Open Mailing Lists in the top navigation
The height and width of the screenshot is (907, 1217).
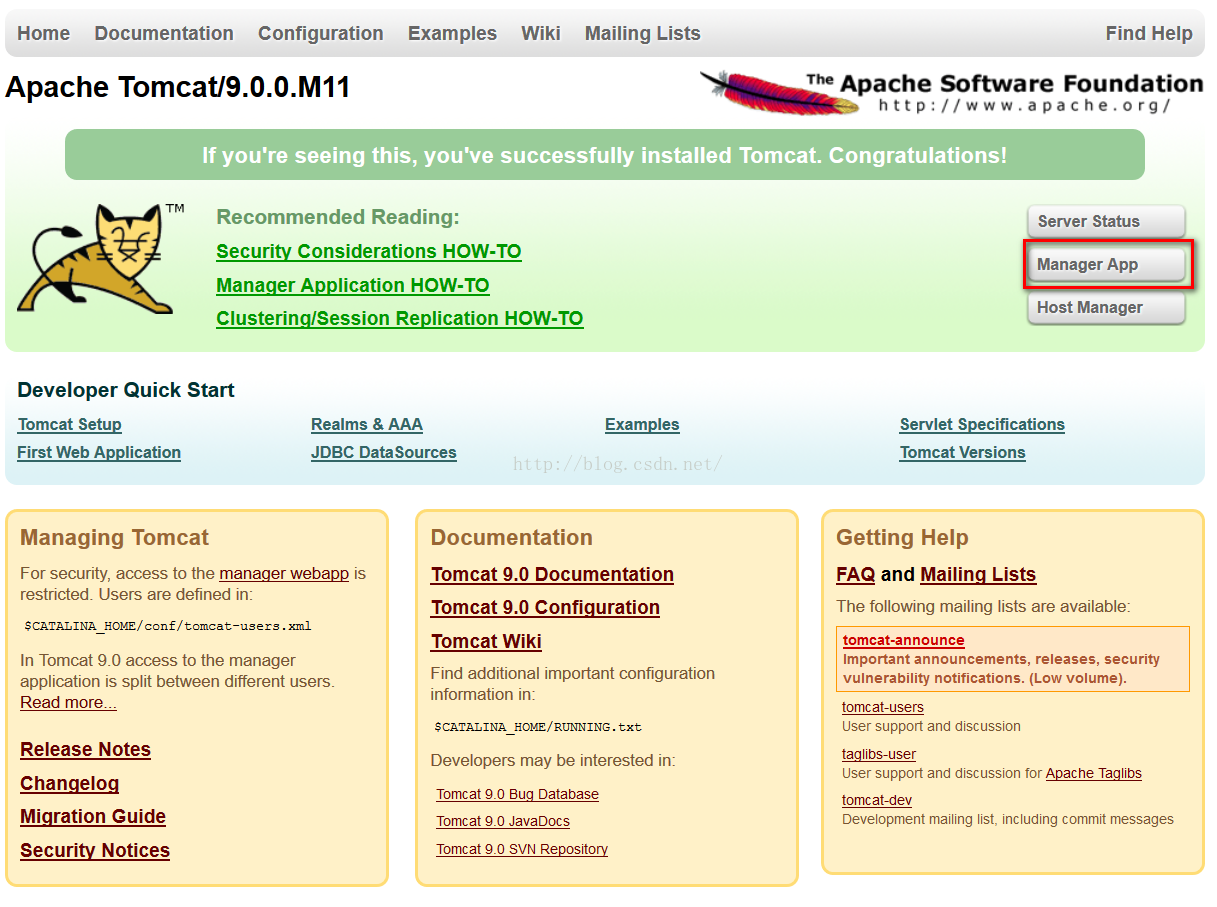(x=643, y=33)
